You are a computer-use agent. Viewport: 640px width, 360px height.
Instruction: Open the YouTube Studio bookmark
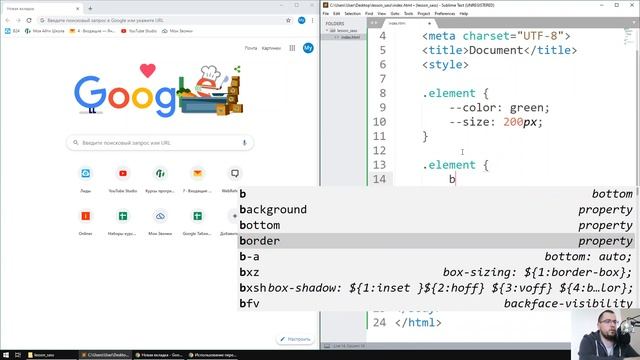[140, 31]
